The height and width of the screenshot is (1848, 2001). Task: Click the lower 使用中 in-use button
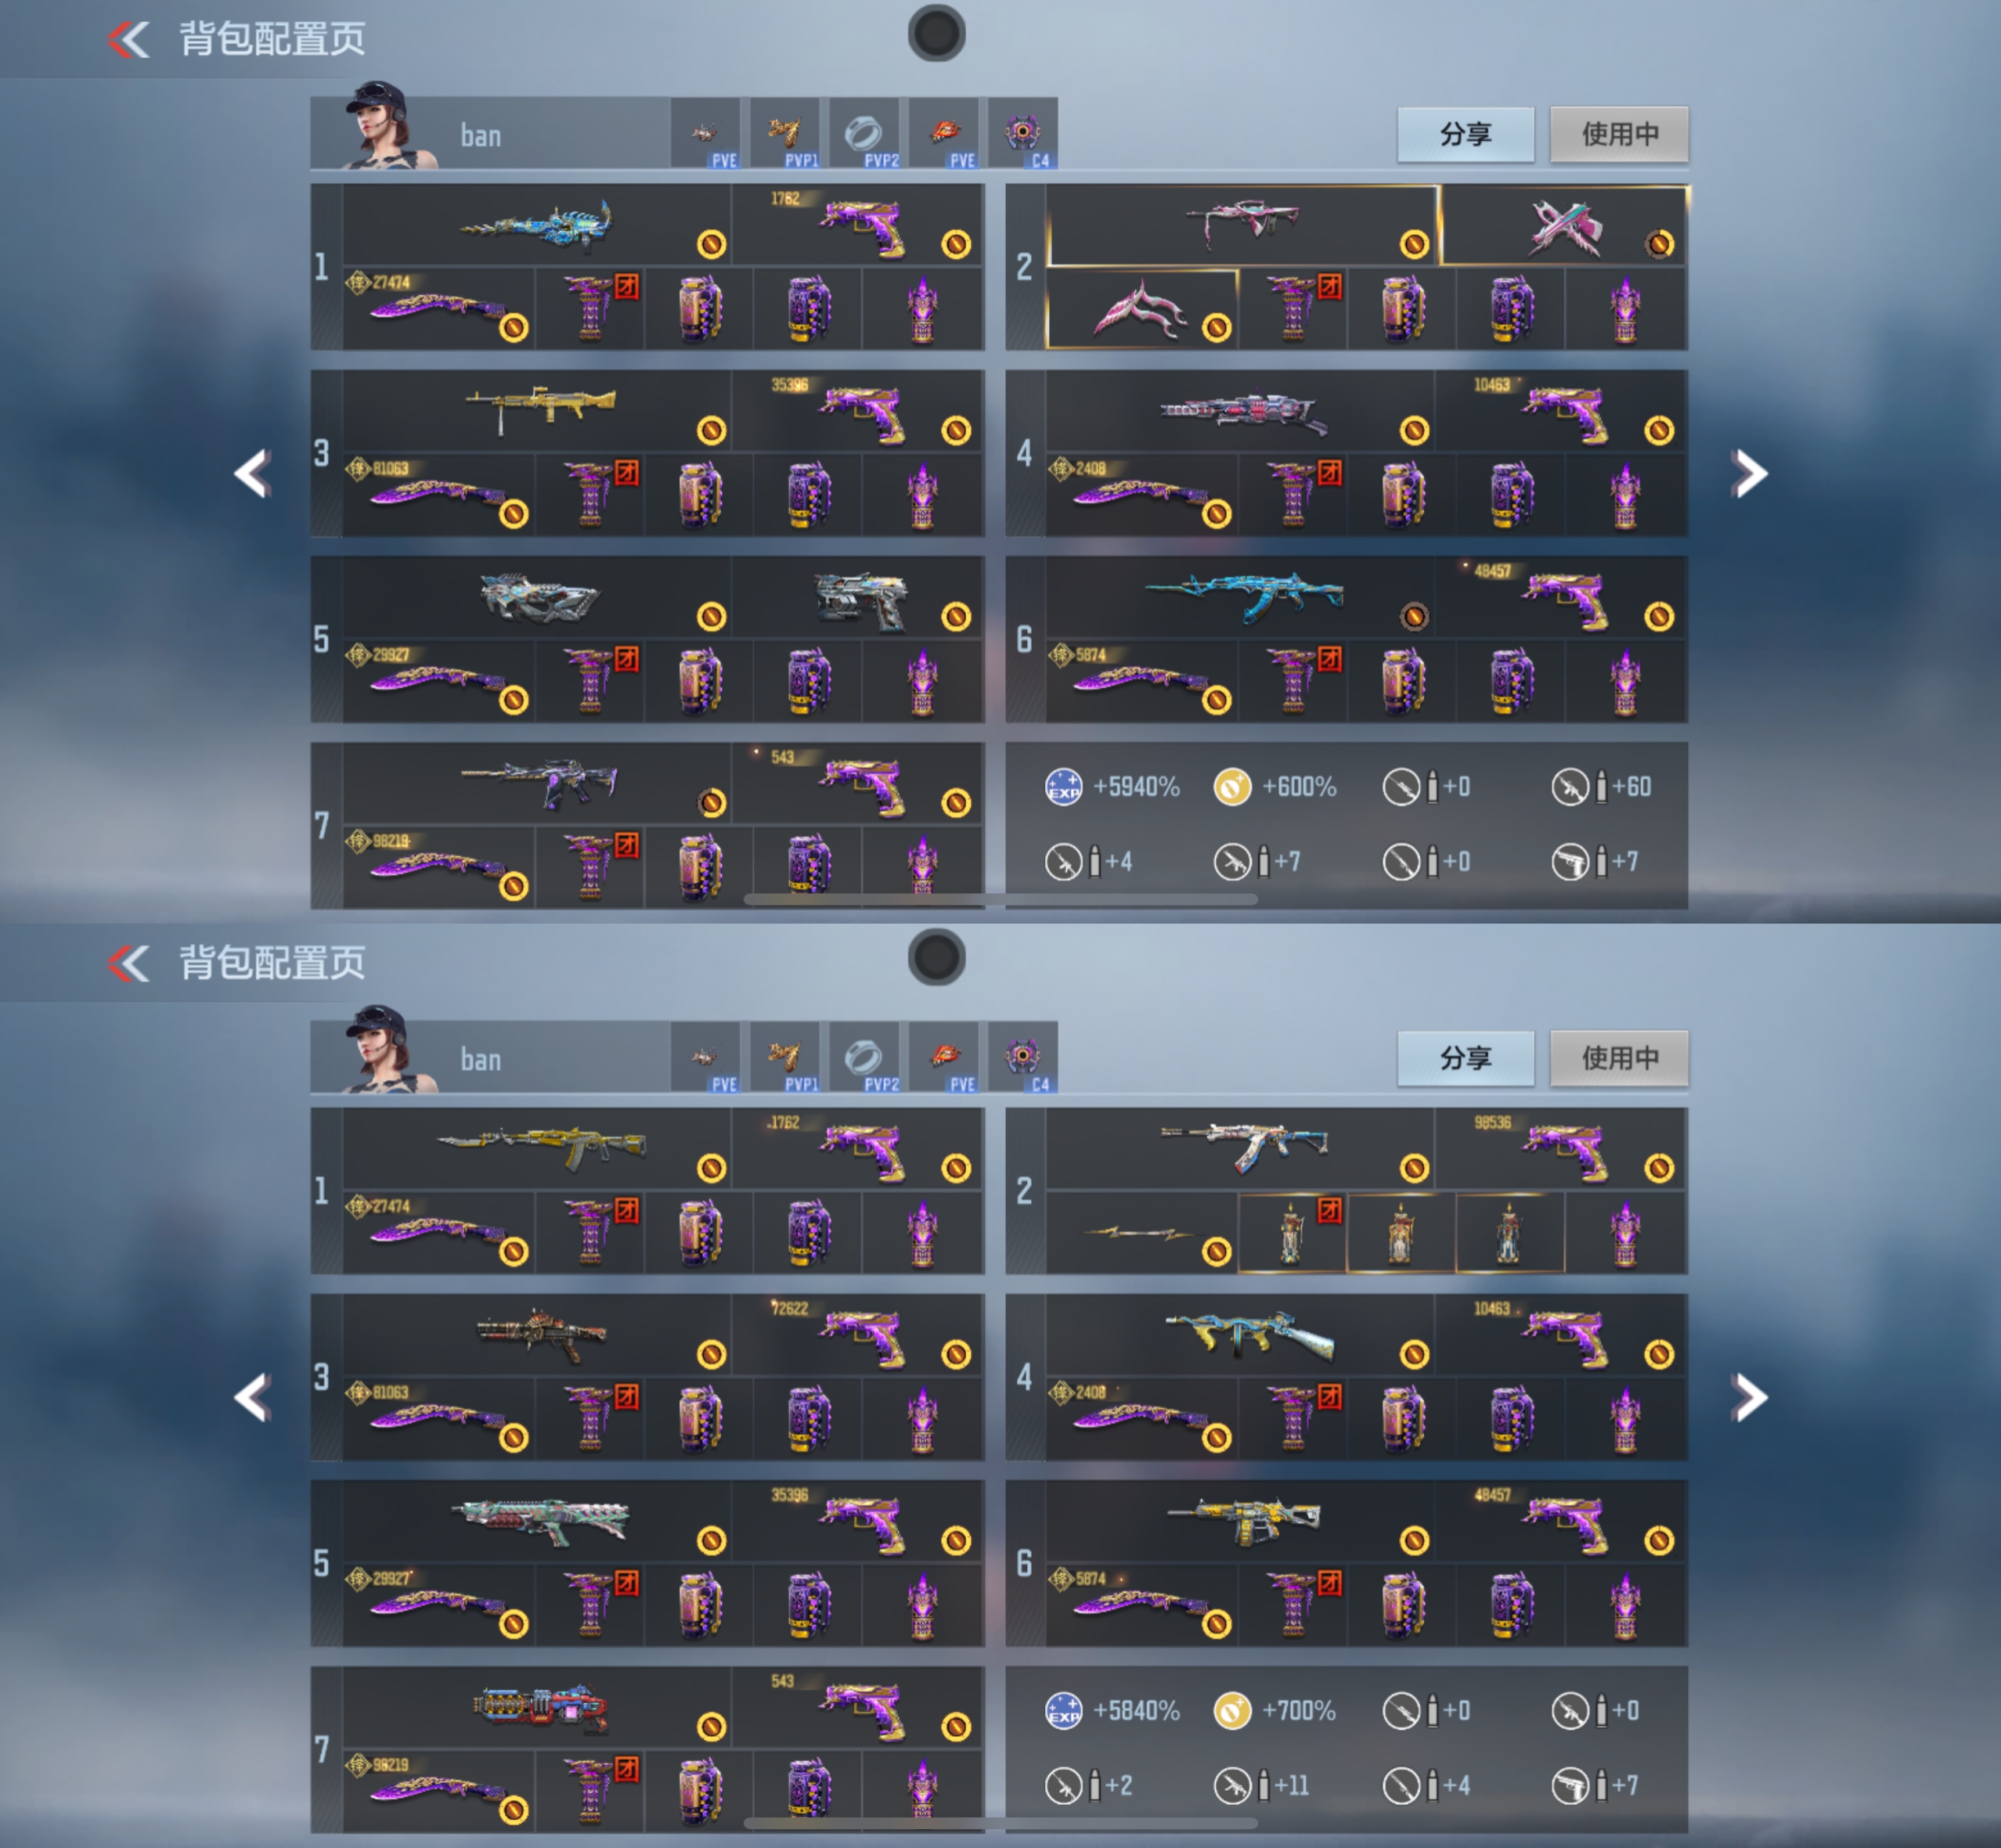tap(1619, 1058)
